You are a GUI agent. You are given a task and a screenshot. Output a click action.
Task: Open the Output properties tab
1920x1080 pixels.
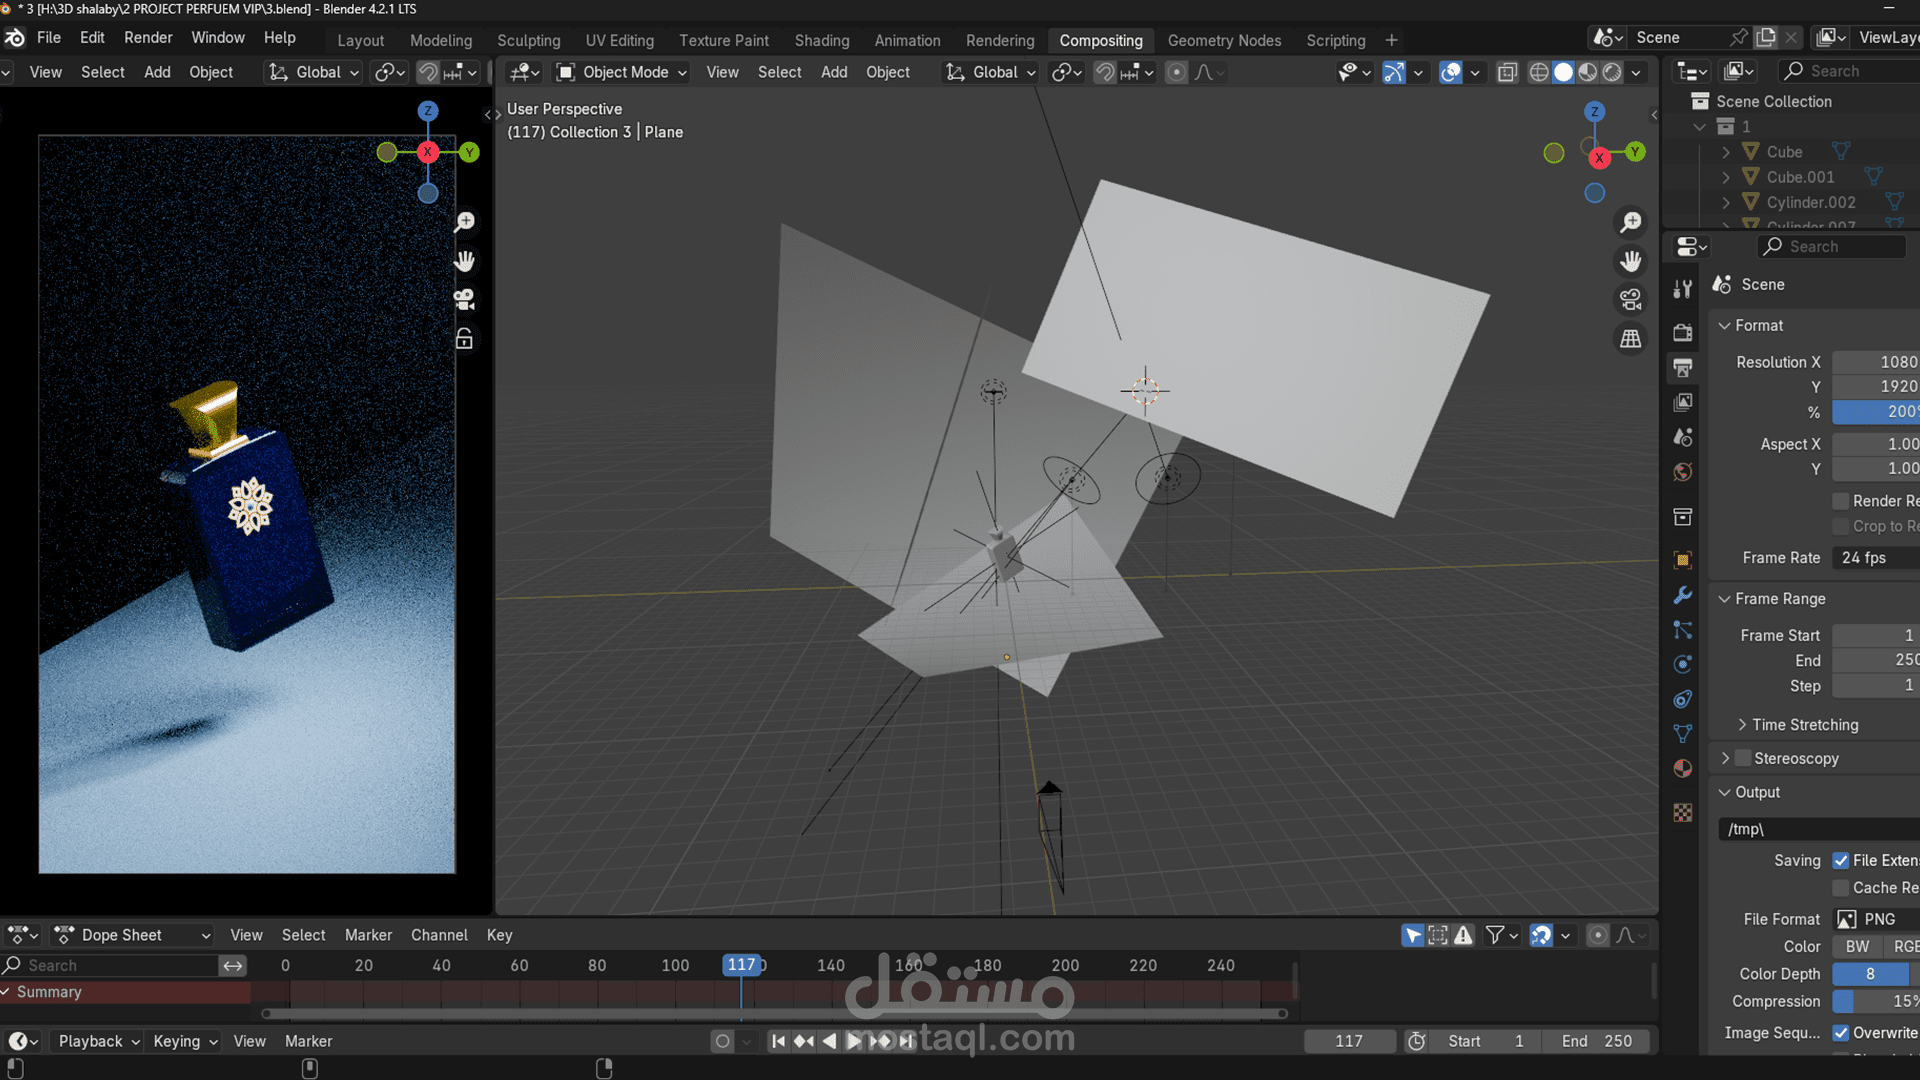pyautogui.click(x=1683, y=367)
